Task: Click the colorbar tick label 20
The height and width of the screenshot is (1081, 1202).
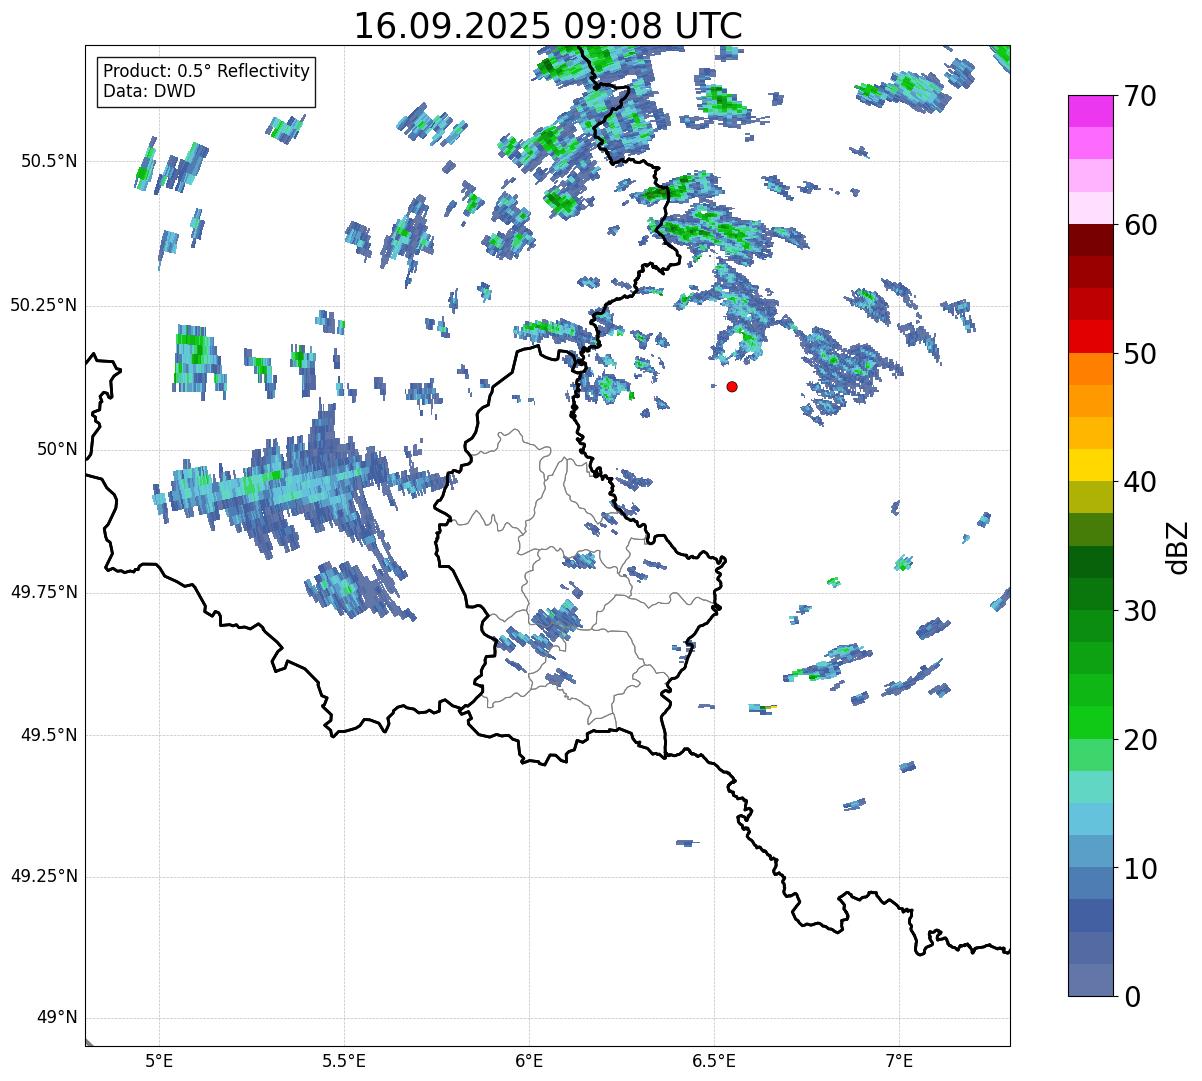Action: tap(1139, 740)
